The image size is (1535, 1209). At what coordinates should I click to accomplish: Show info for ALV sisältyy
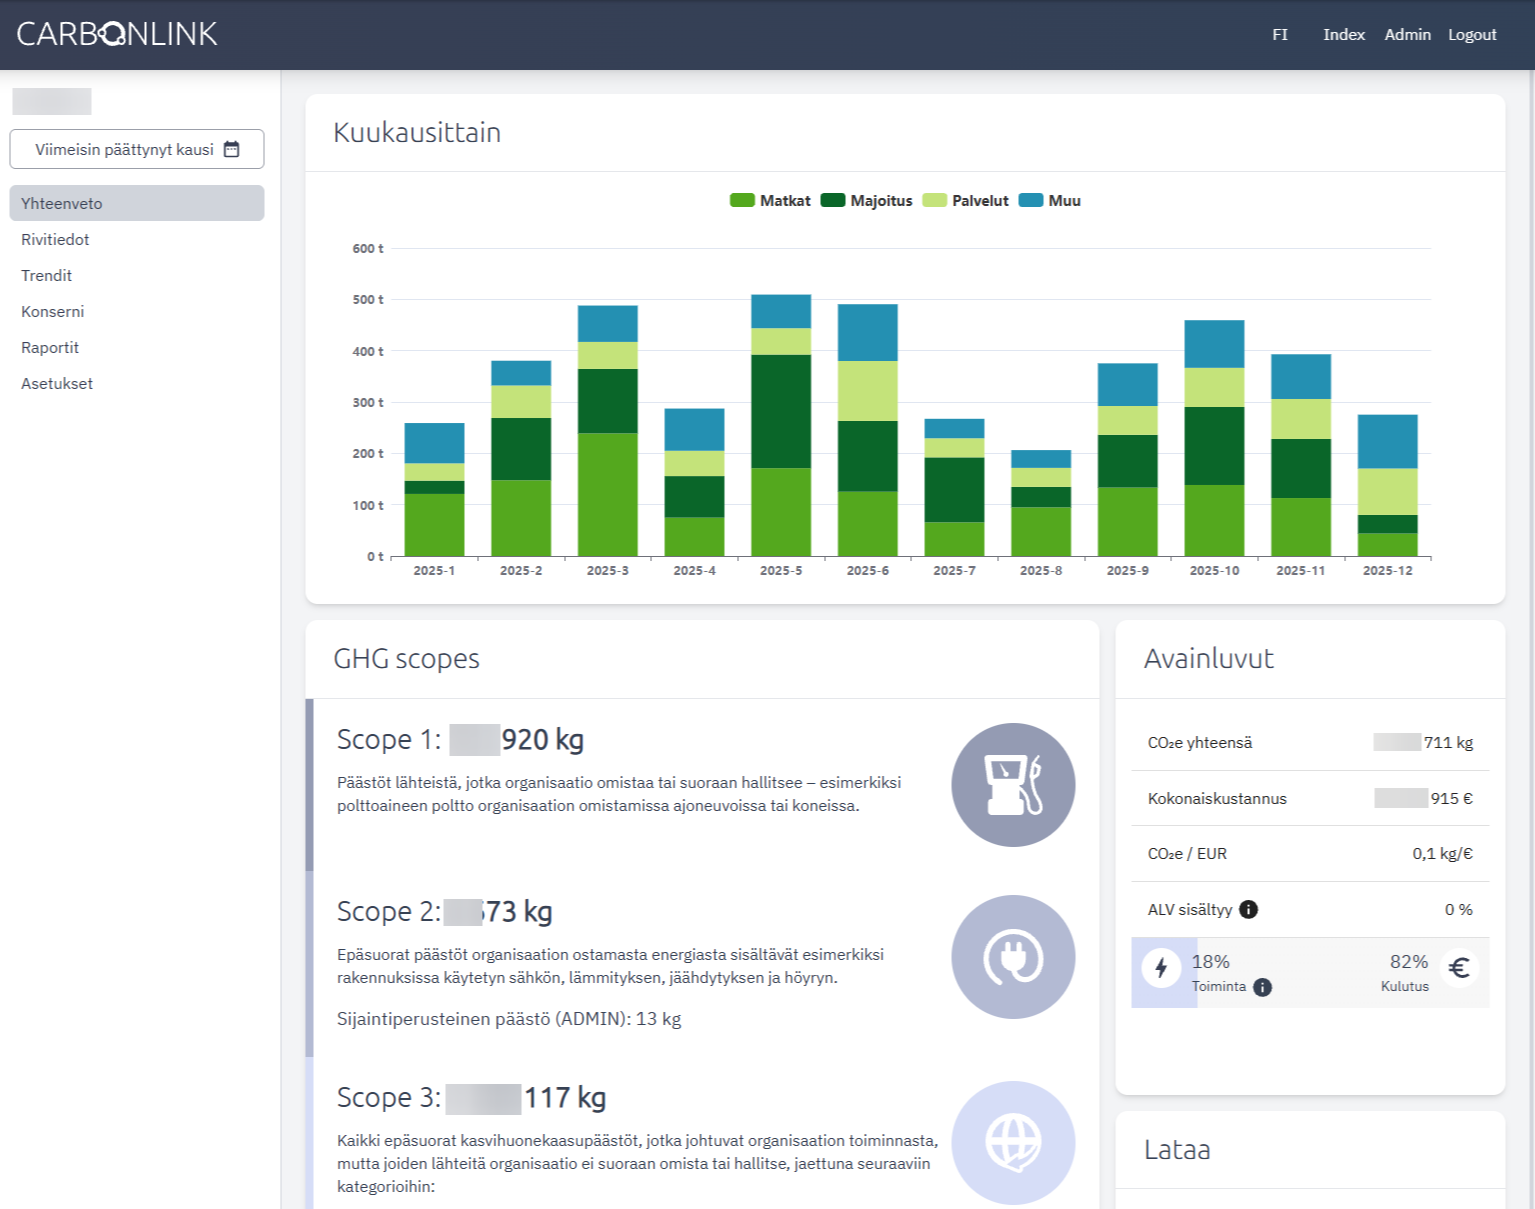pyautogui.click(x=1249, y=909)
